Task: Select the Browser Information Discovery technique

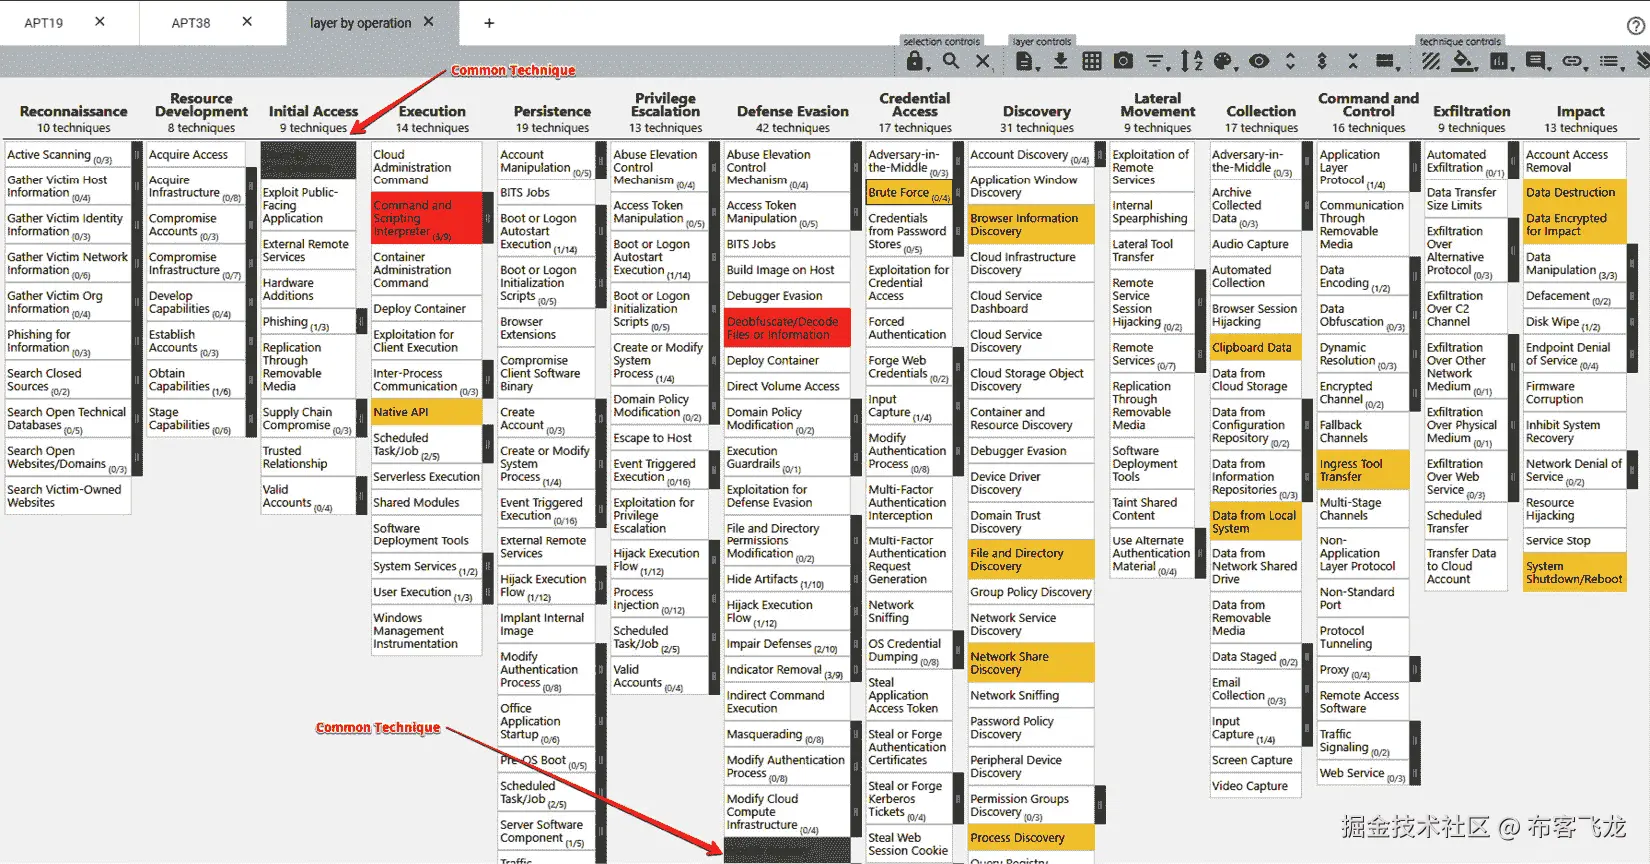Action: [x=1031, y=225]
